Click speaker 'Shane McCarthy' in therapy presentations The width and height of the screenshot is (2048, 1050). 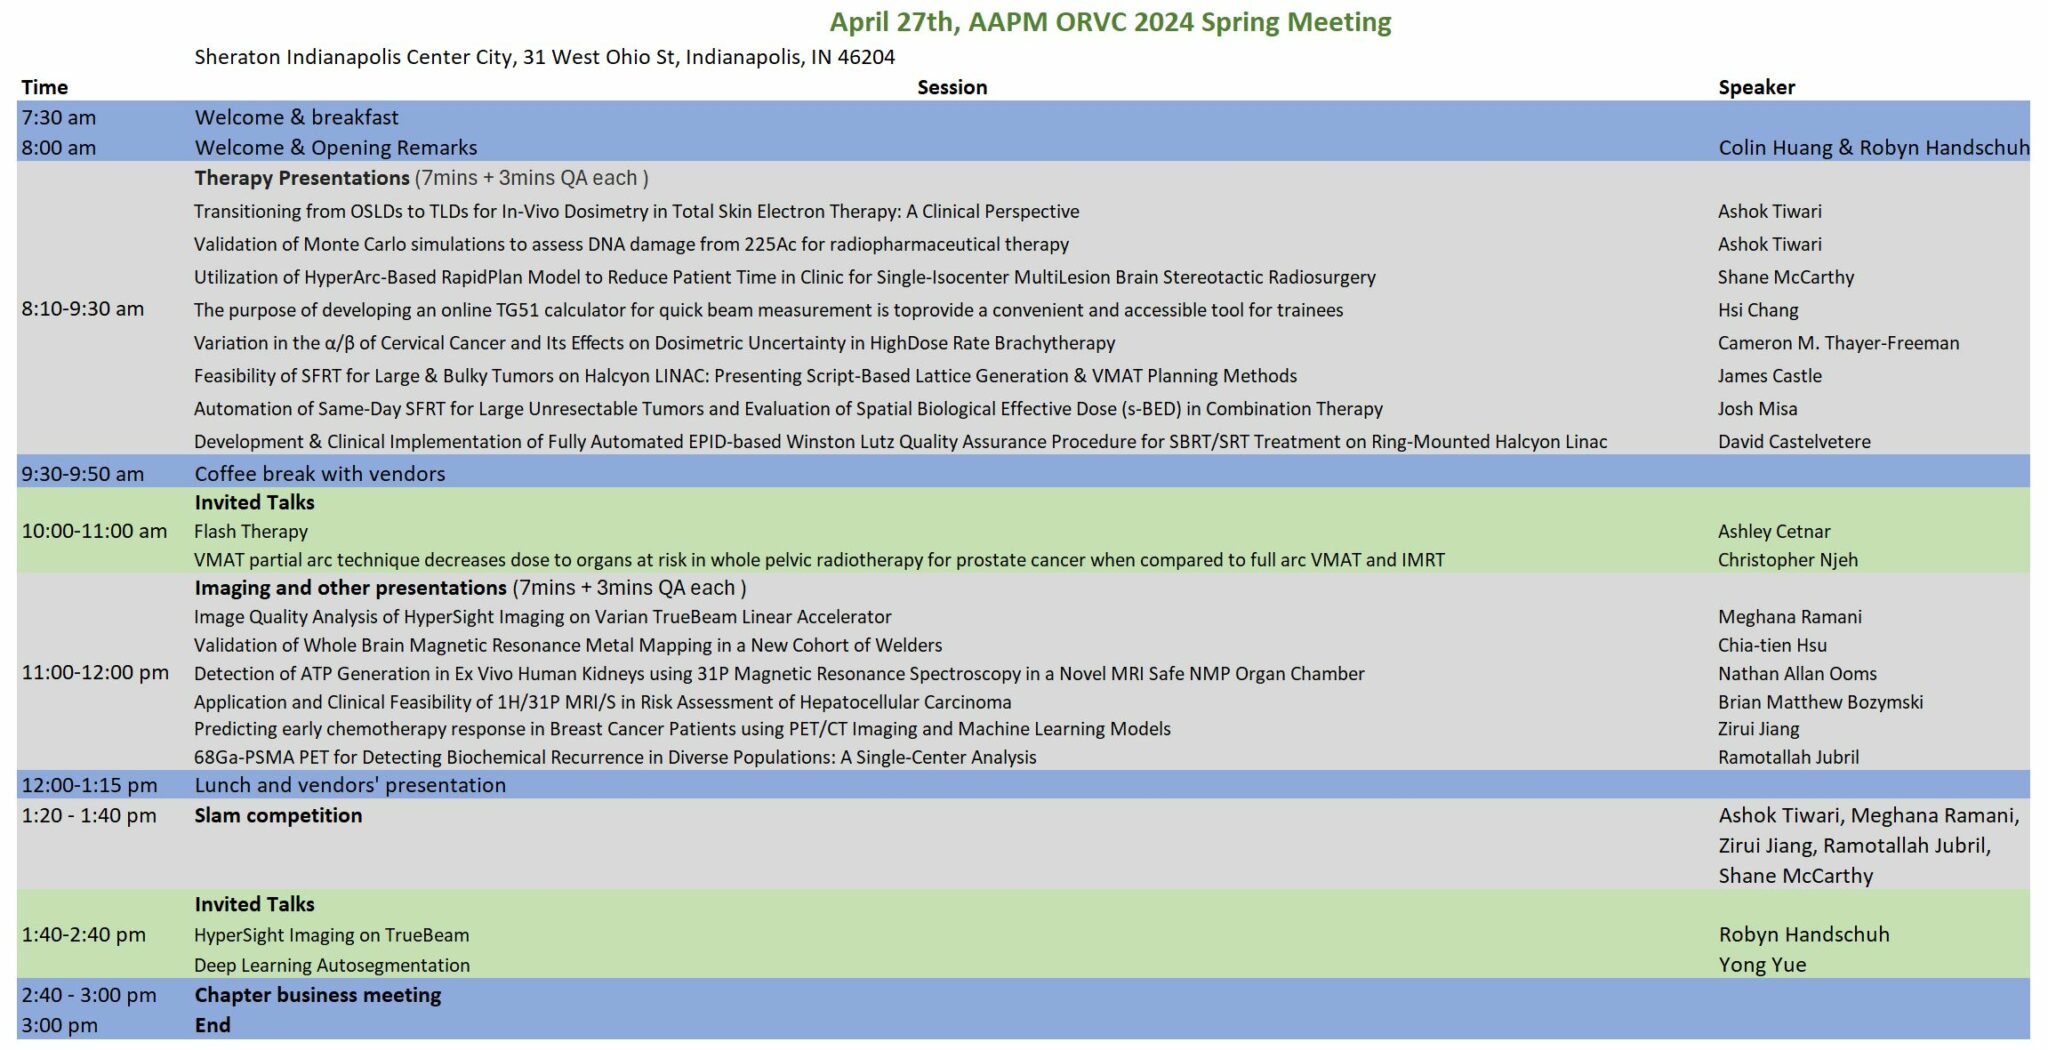pos(1785,277)
